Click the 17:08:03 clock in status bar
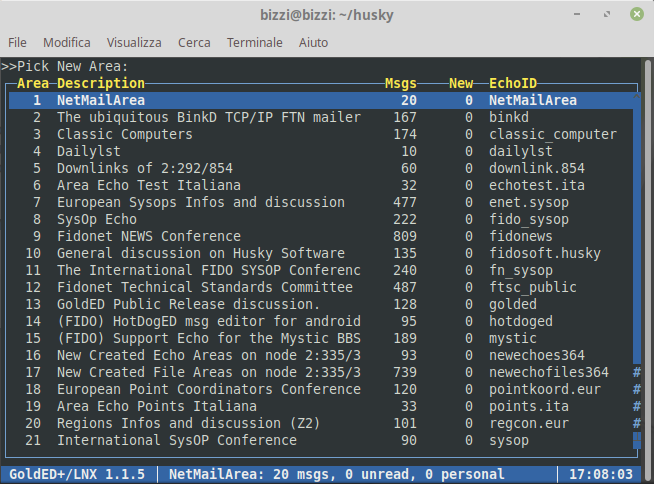This screenshot has height=484, width=654. (601, 474)
